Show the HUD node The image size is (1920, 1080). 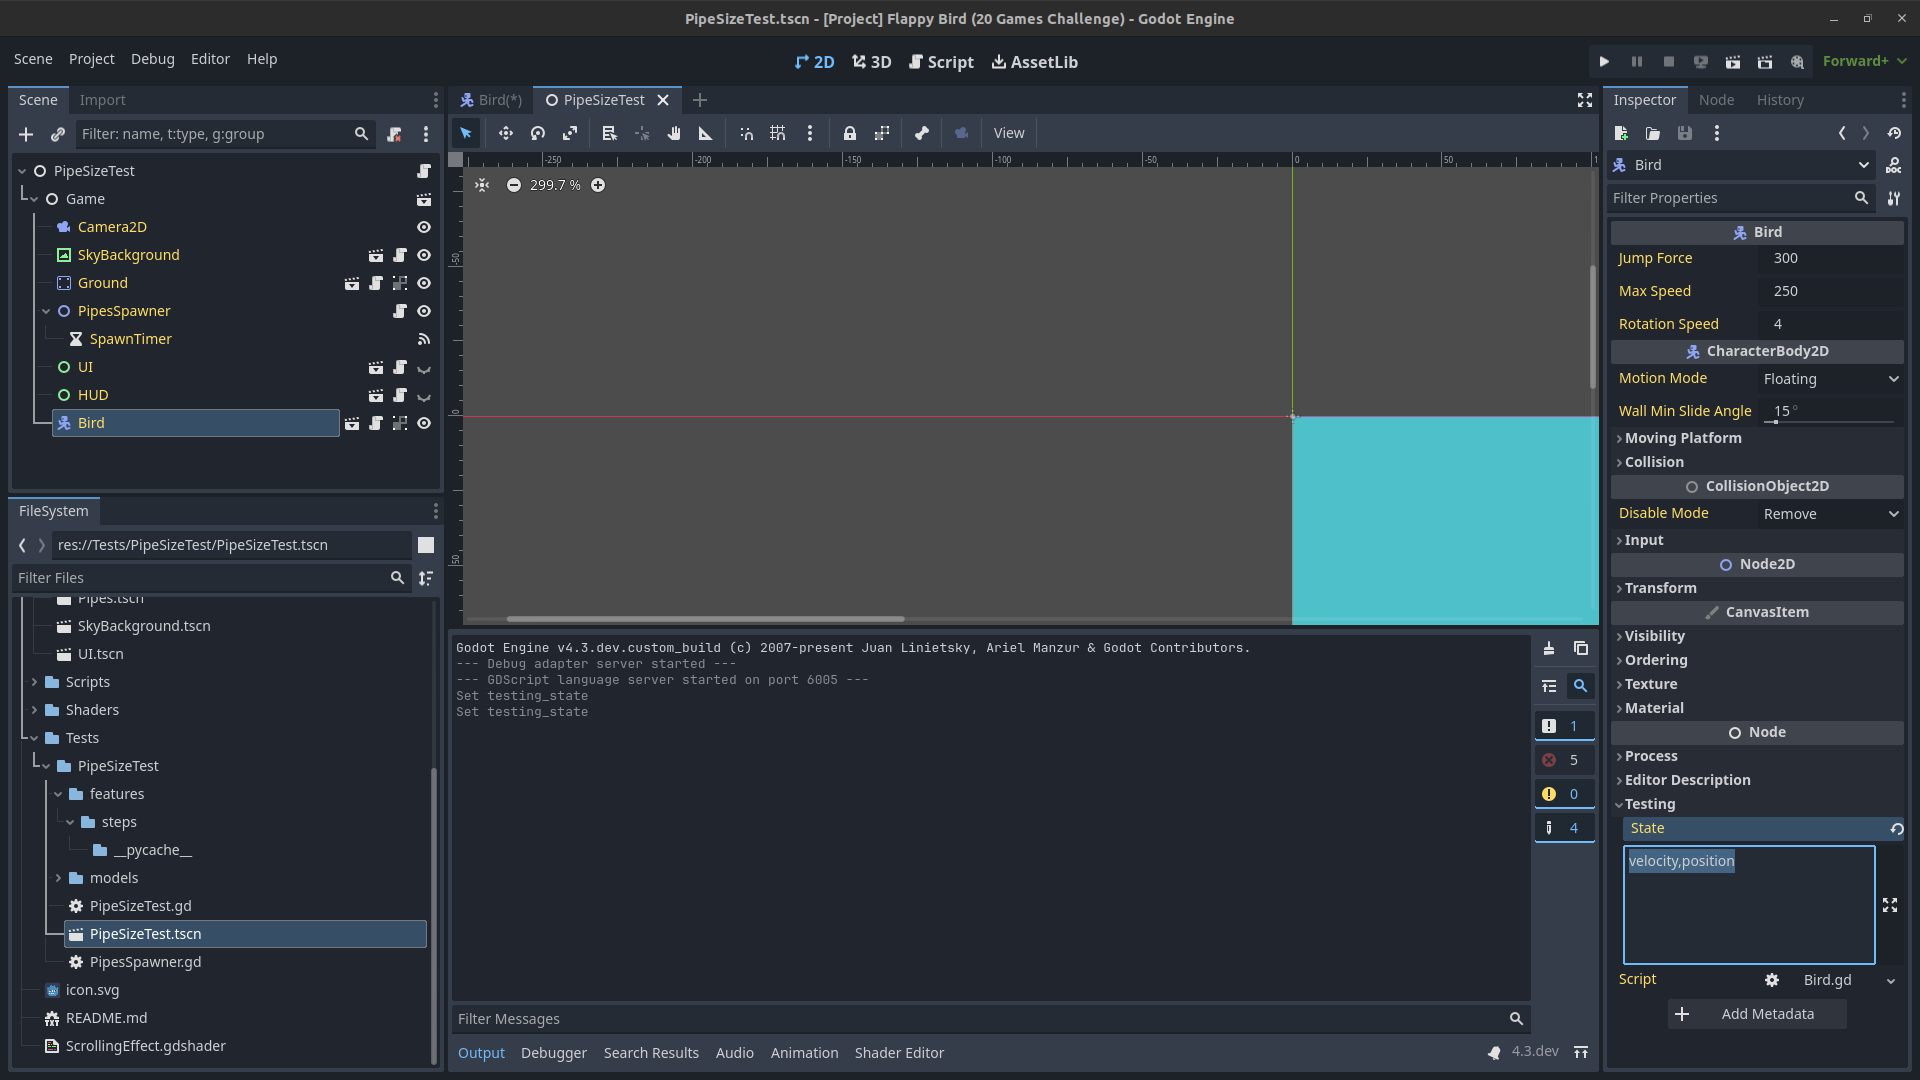point(424,395)
